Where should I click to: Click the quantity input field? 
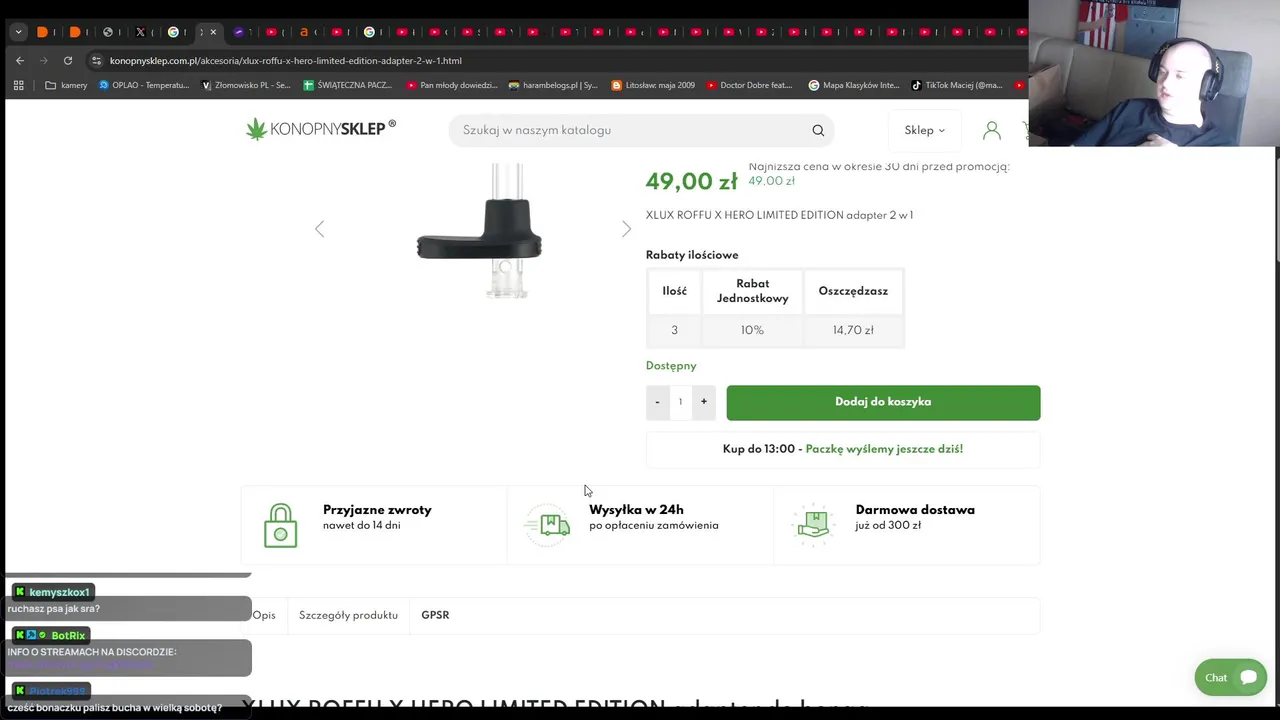[680, 402]
